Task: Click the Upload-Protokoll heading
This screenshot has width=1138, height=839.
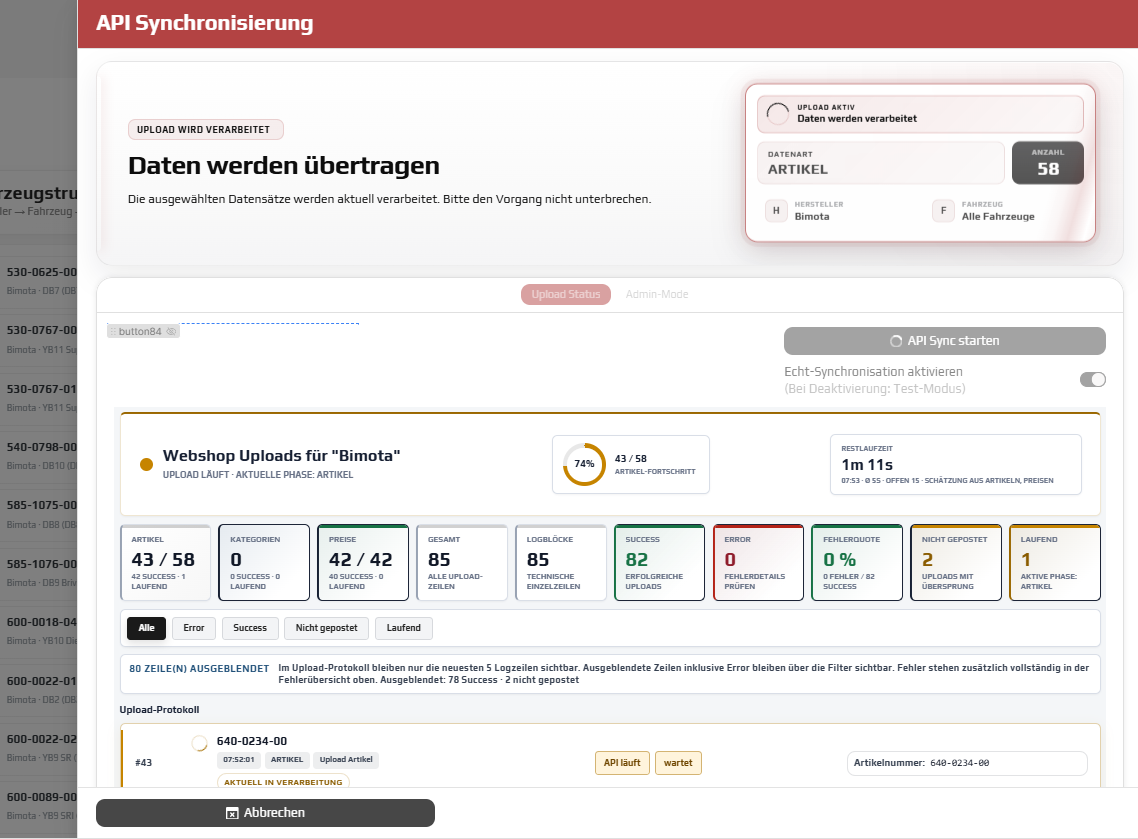Action: pyautogui.click(x=159, y=710)
